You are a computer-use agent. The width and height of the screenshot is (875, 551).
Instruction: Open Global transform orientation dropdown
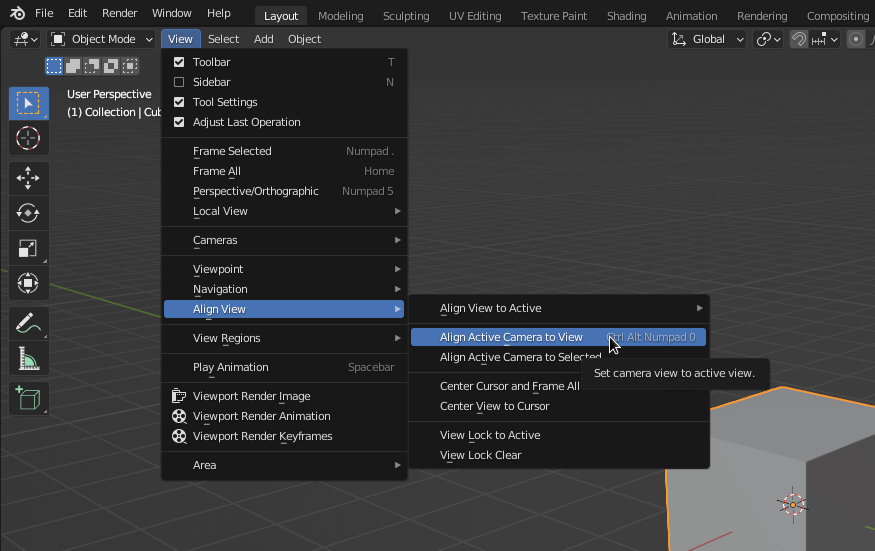(x=708, y=39)
